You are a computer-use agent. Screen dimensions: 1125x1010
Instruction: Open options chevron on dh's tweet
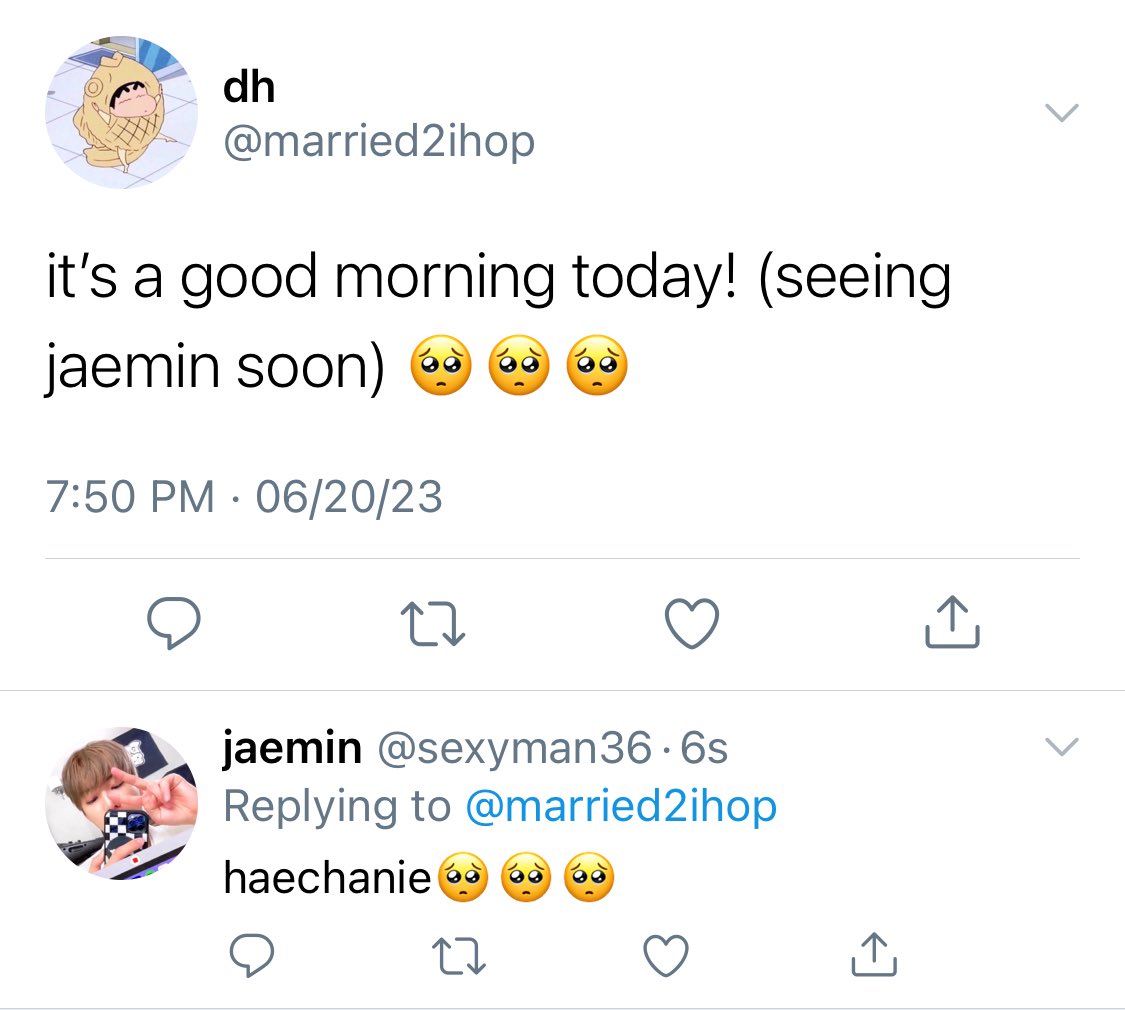pos(1062,113)
